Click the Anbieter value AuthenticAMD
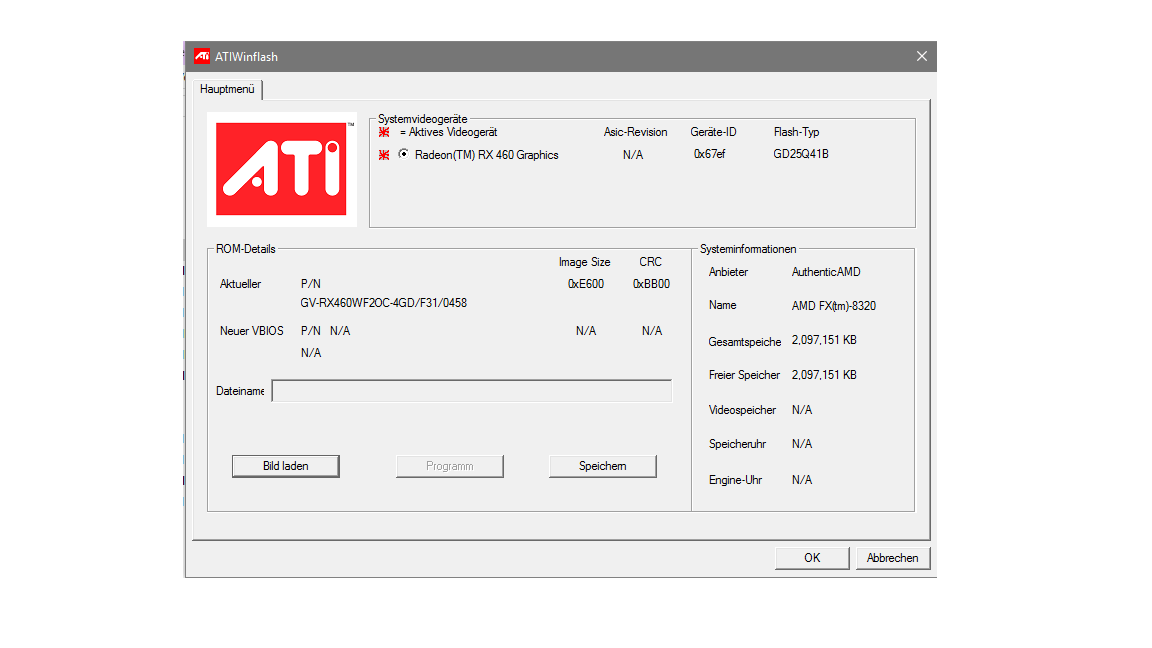1152x648 pixels. (x=826, y=272)
